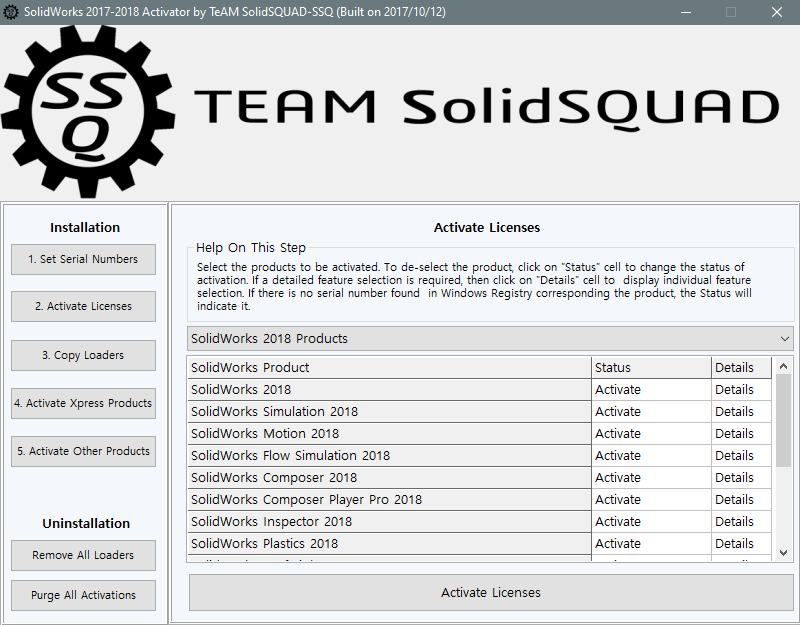Click the 'SolidWorks Product' column header

click(x=389, y=367)
